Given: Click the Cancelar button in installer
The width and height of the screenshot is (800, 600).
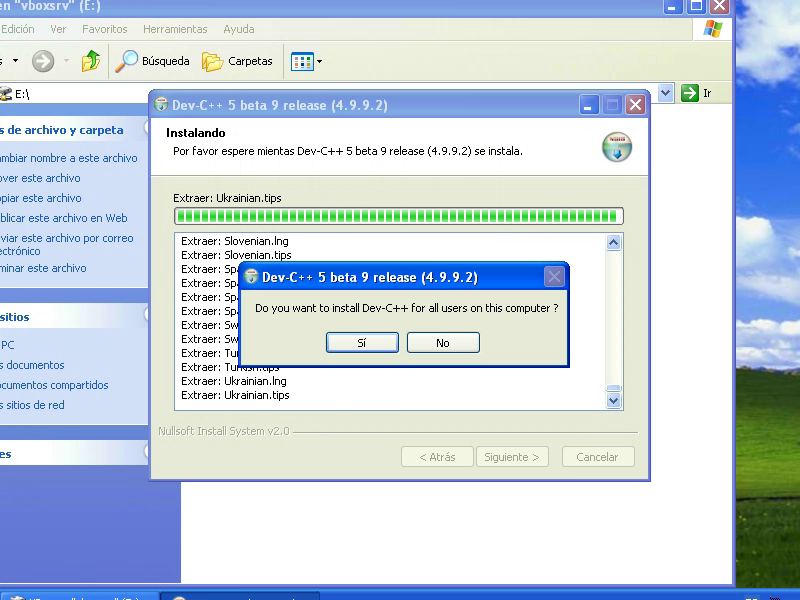Looking at the screenshot, I should [598, 457].
